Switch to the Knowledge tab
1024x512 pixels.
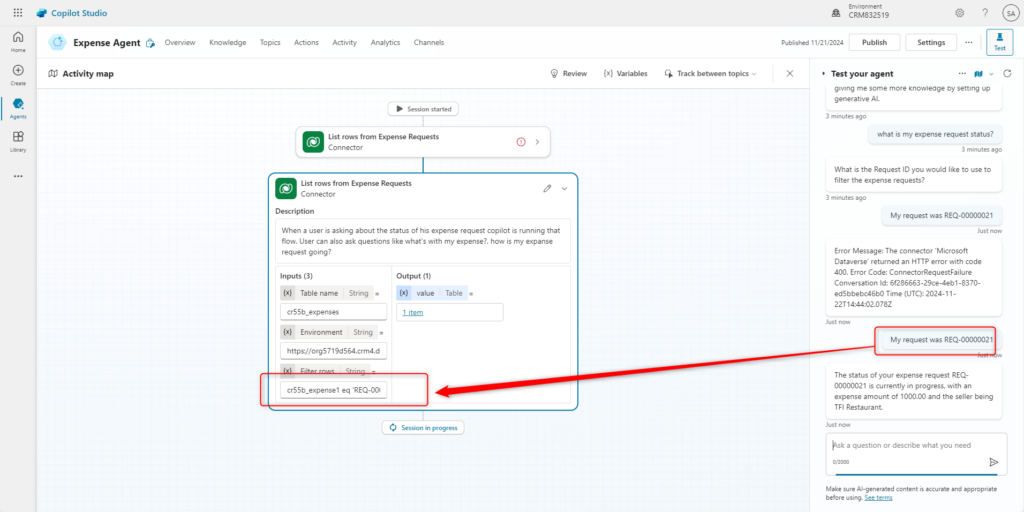(228, 42)
